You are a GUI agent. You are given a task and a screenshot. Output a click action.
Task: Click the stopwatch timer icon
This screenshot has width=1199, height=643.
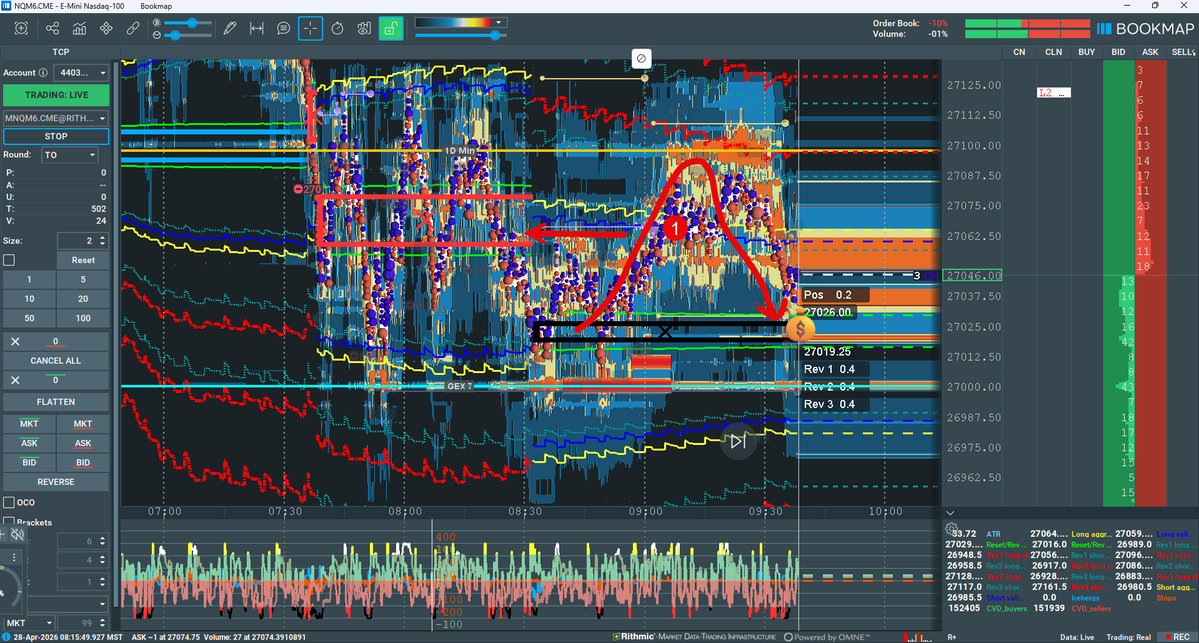click(x=337, y=29)
